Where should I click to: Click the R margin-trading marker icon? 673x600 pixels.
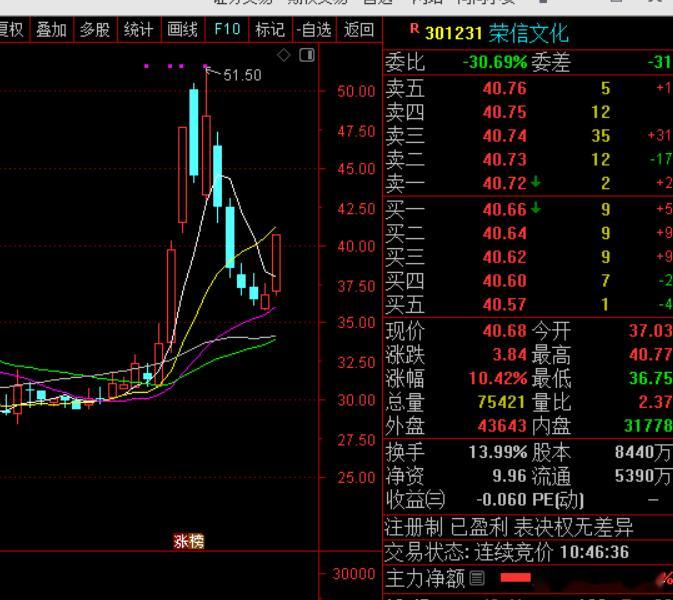414,29
